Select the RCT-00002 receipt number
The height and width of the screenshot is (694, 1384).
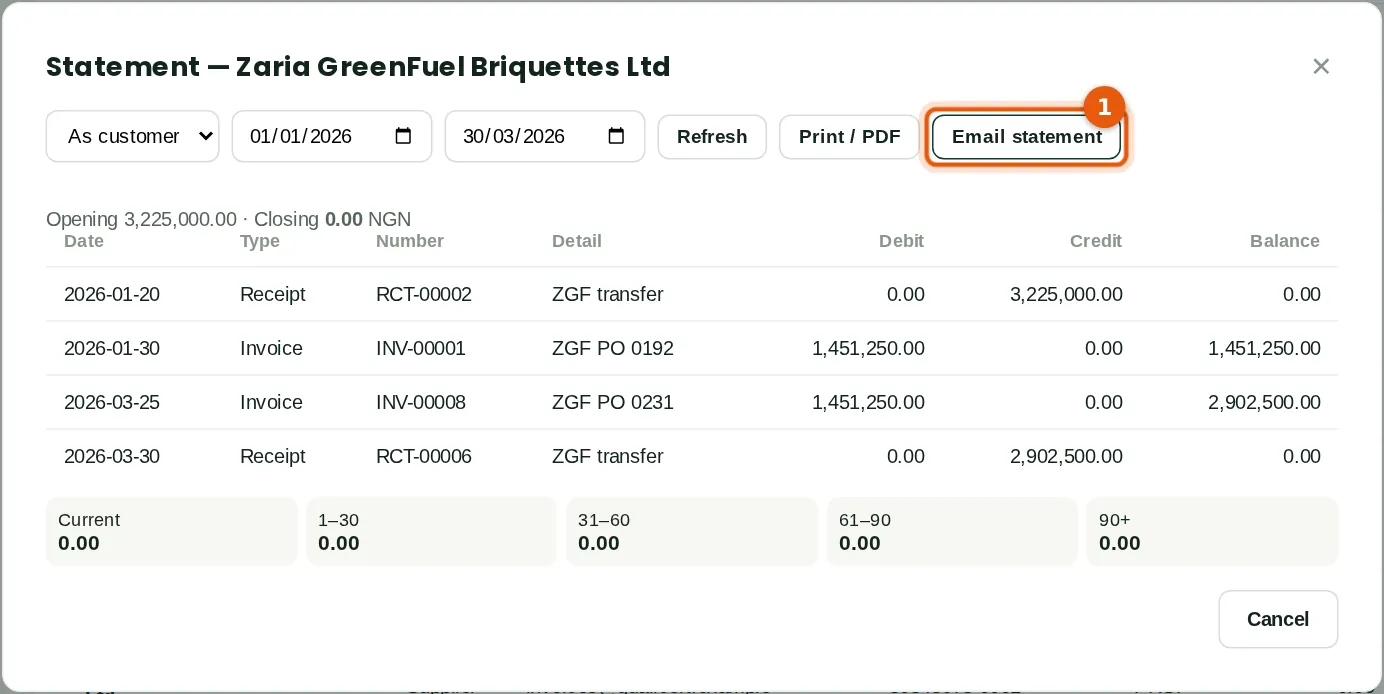(424, 294)
